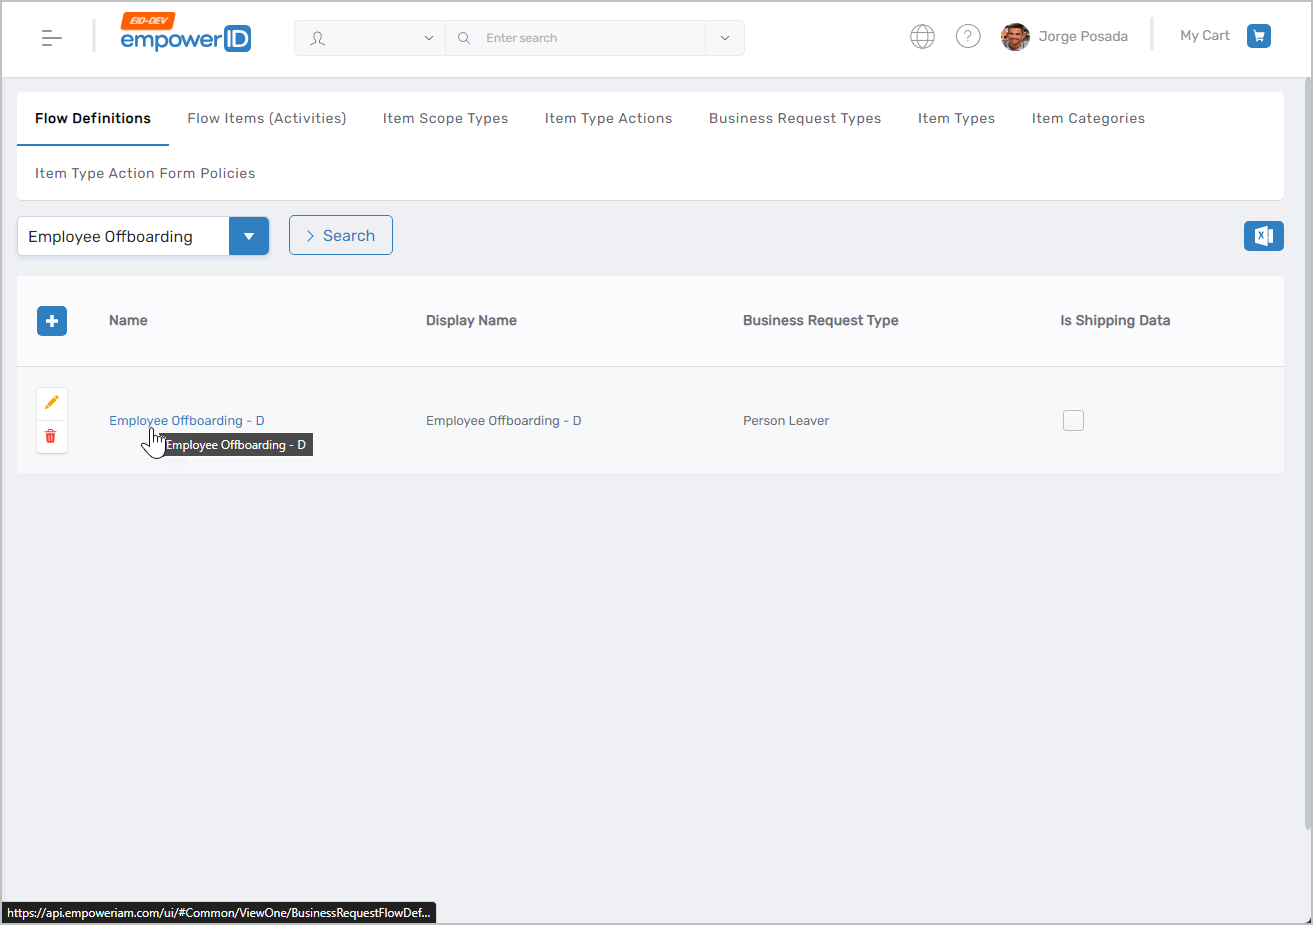The height and width of the screenshot is (925, 1313).
Task: Click the help question mark icon
Action: tap(967, 37)
